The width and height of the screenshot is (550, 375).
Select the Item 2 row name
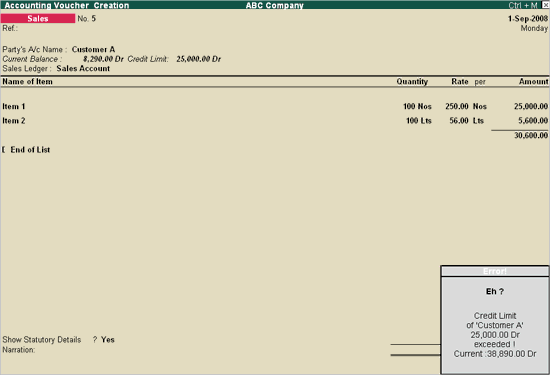14,121
